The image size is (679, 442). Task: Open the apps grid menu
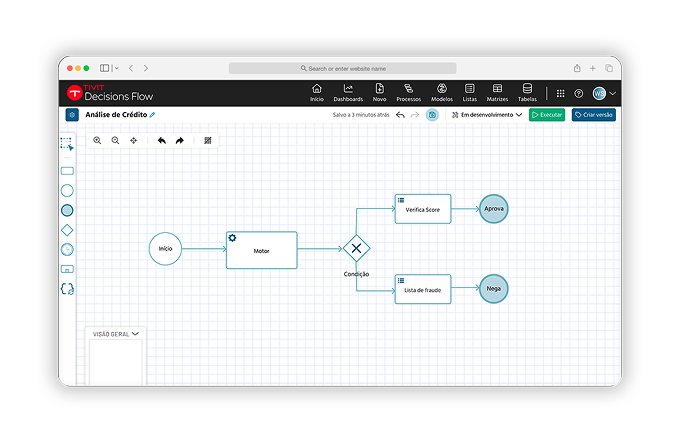coord(560,93)
